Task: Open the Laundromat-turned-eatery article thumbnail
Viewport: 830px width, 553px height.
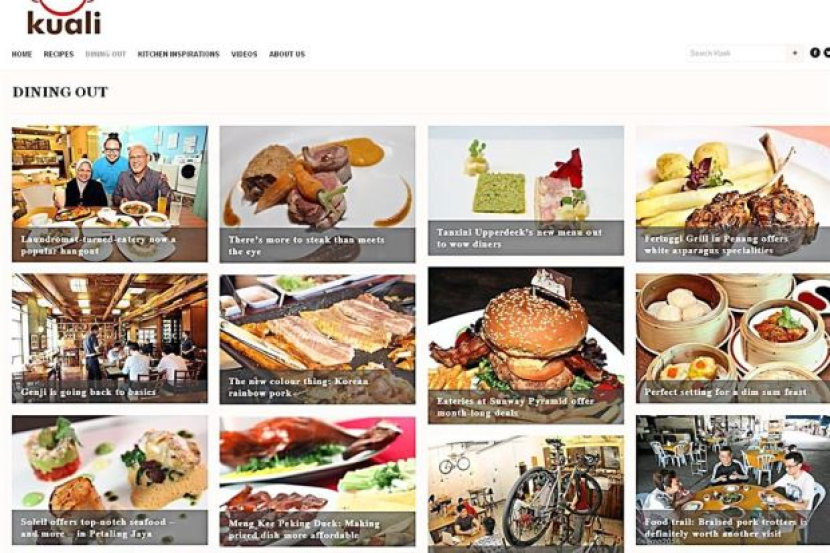Action: point(110,194)
